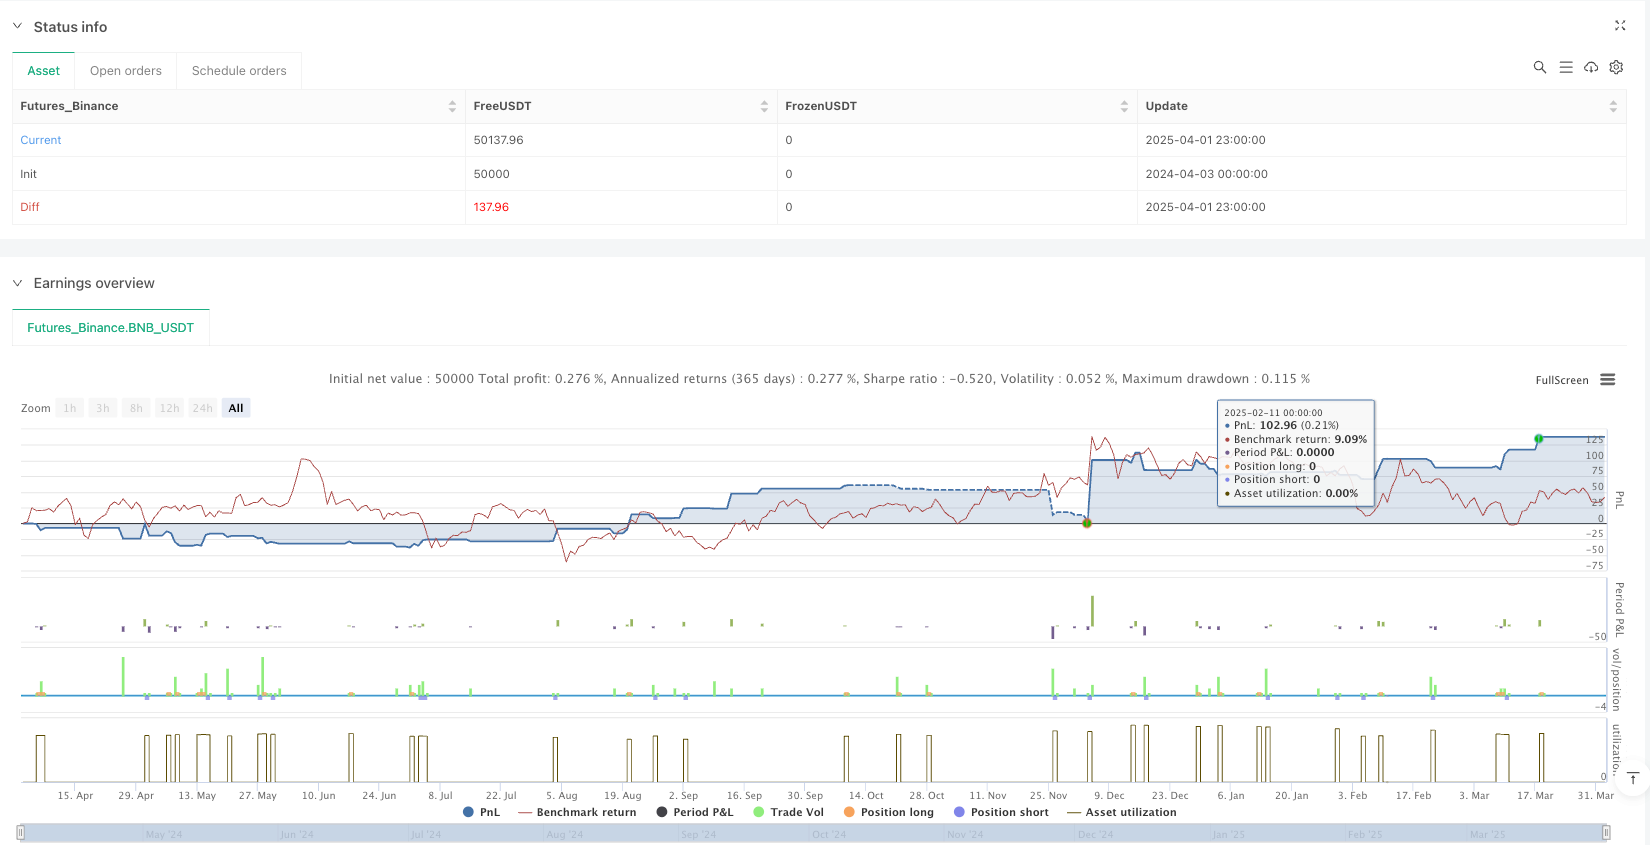Image resolution: width=1650 pixels, height=845 pixels.
Task: Open the settings gear icon
Action: click(x=1616, y=67)
